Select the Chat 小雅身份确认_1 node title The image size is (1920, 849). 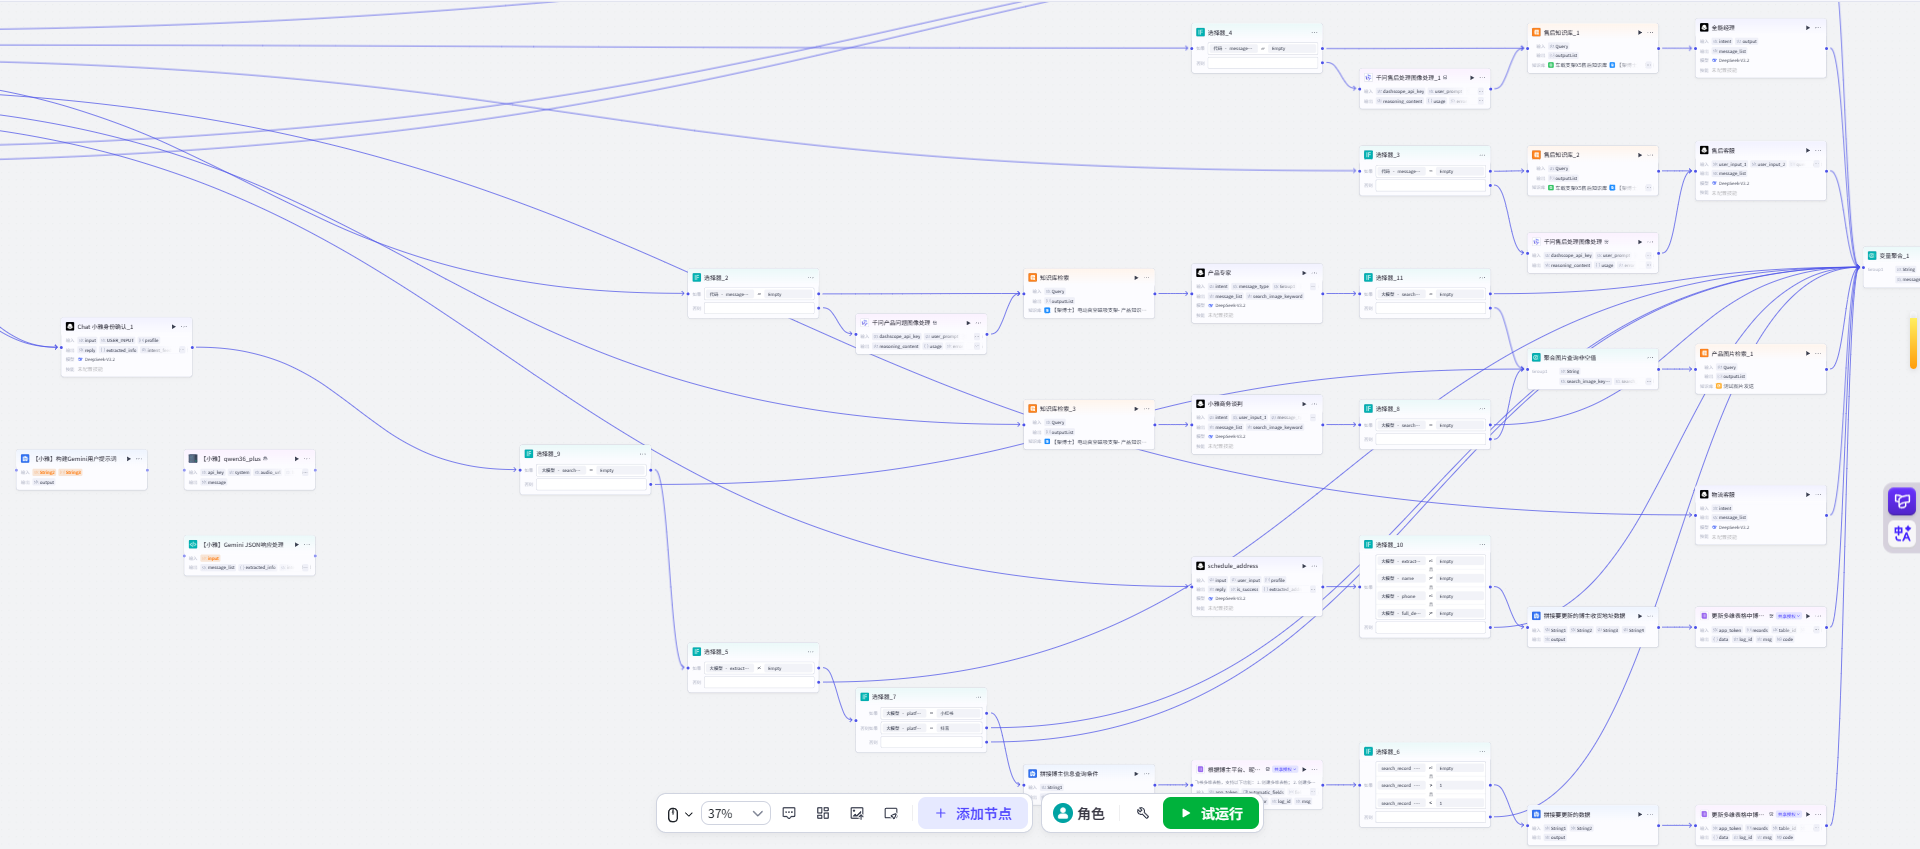coord(105,327)
